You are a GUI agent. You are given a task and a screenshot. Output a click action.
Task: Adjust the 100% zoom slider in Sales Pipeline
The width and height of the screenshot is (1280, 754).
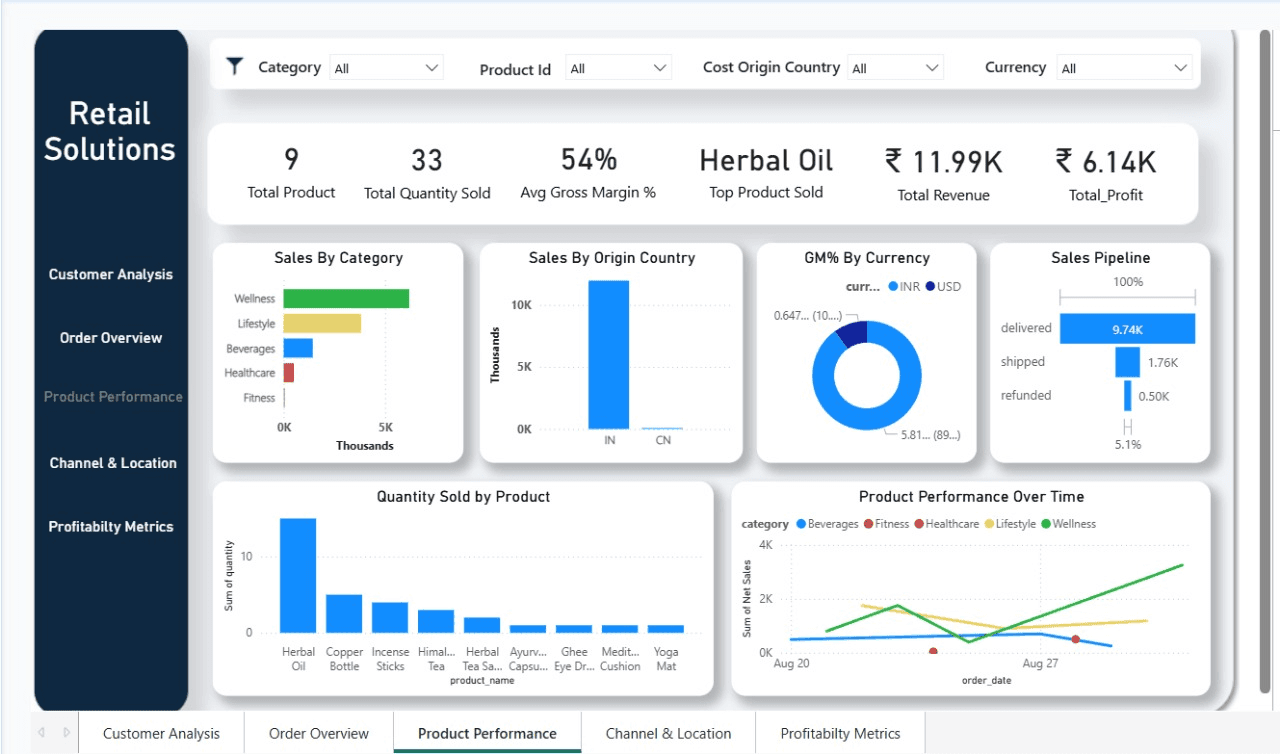[x=1128, y=296]
